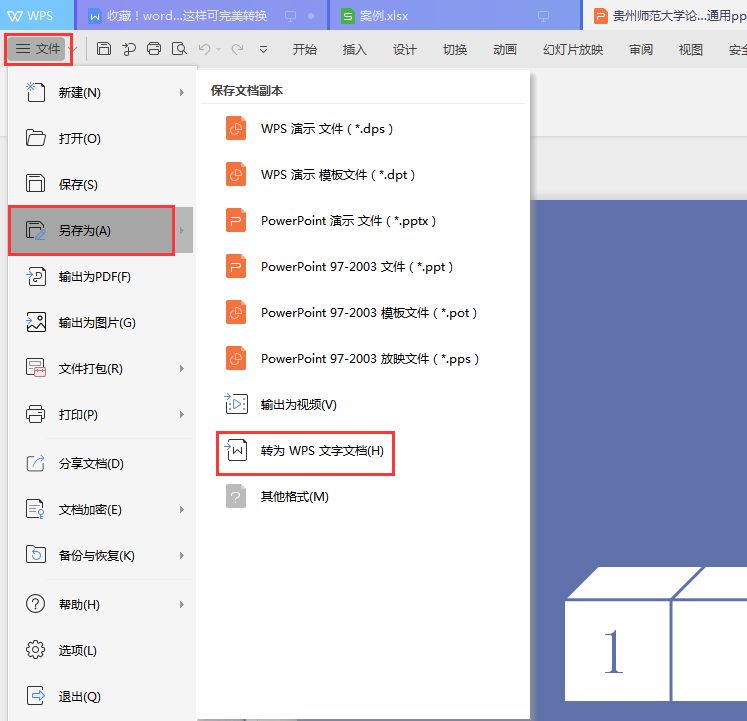Select 分享文档(D) in the file menu
The image size is (747, 721).
point(101,464)
